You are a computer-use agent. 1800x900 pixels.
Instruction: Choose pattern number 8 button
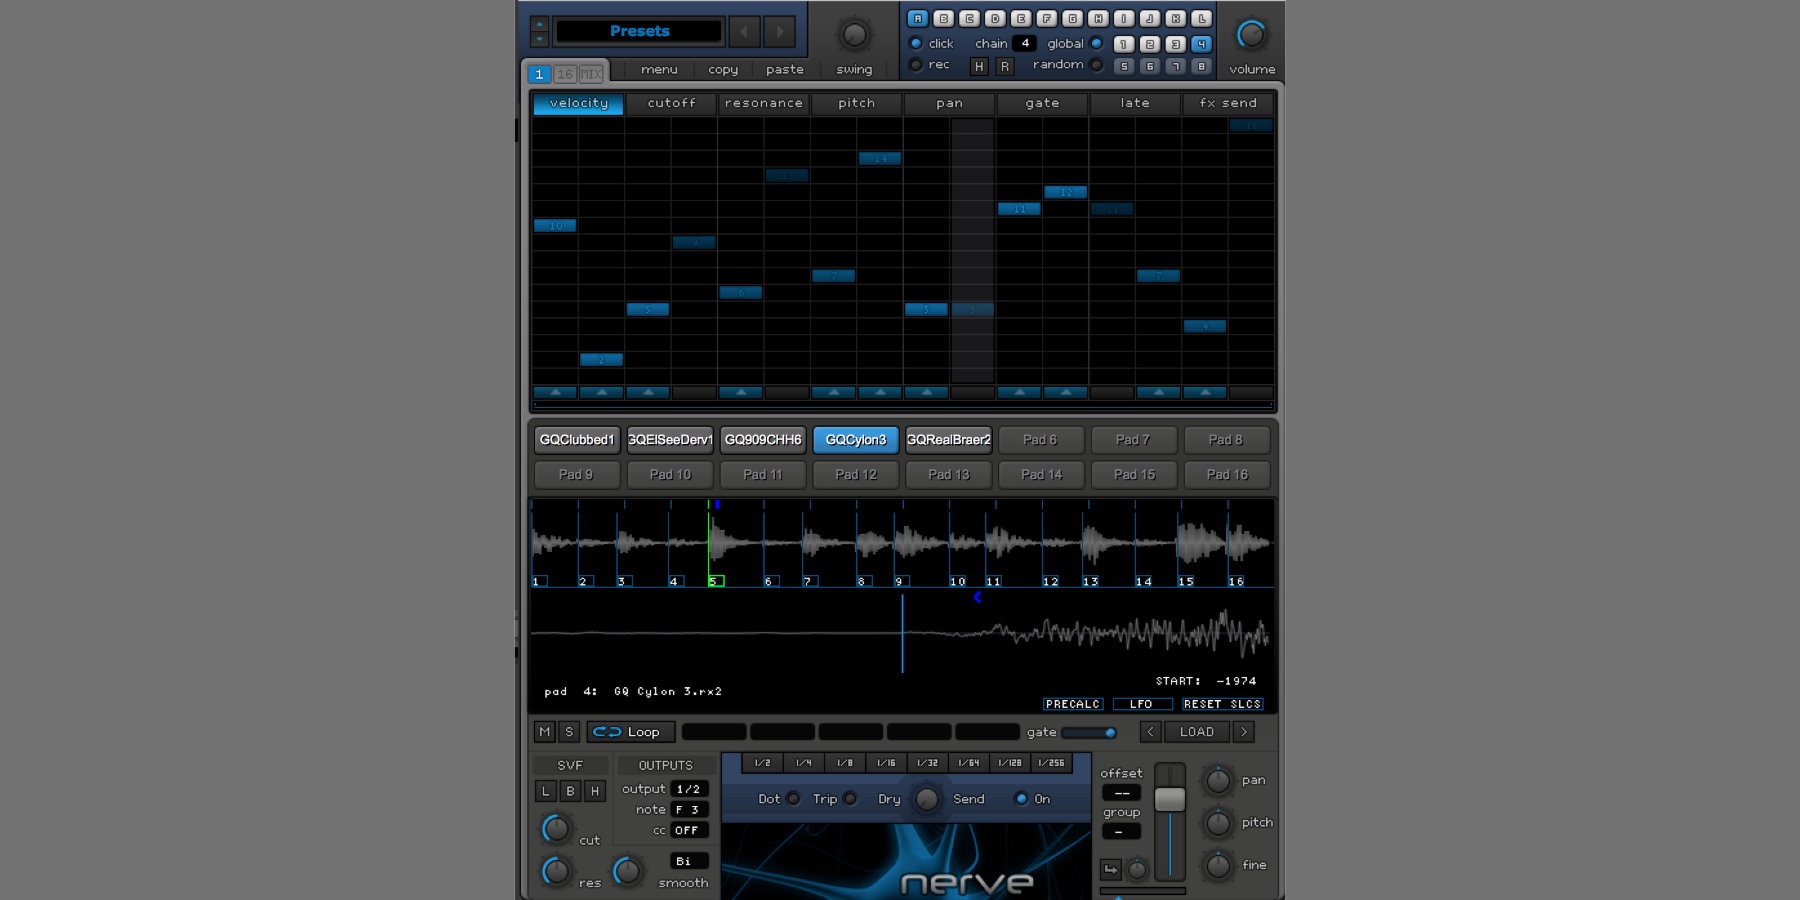pyautogui.click(x=1202, y=66)
